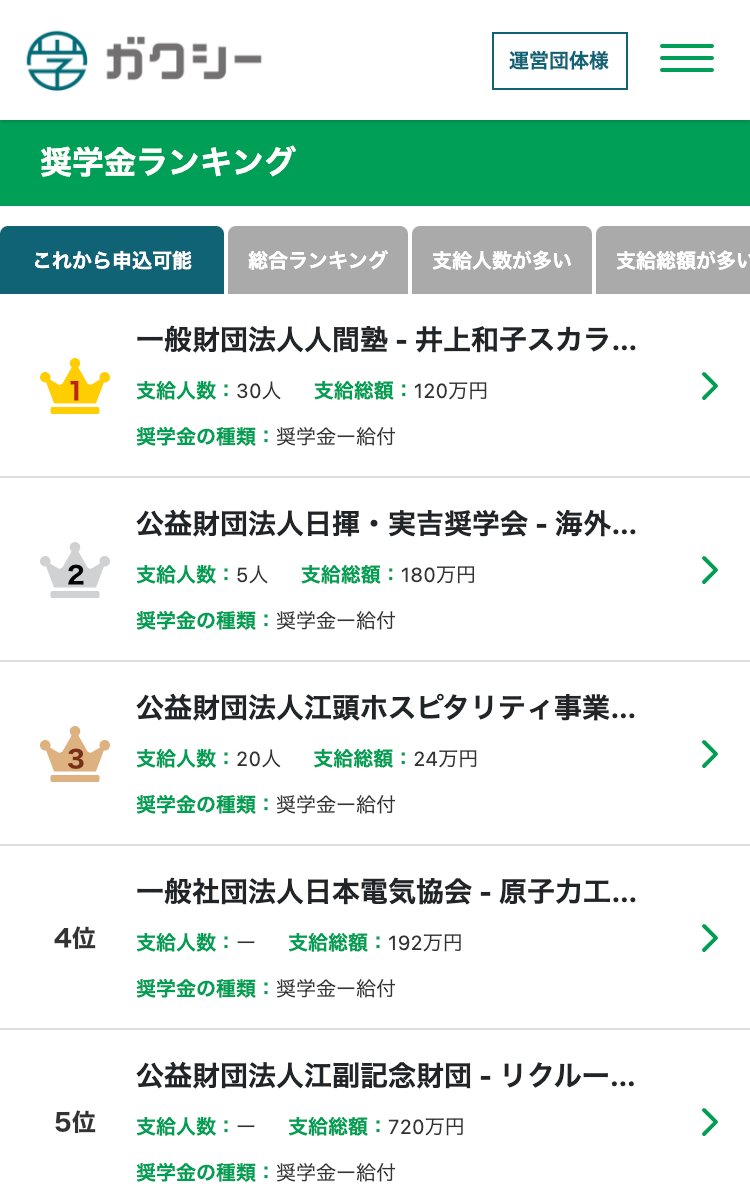Switch to the 総合ランキング tab
Viewport: 750px width, 1200px height.
coord(318,261)
